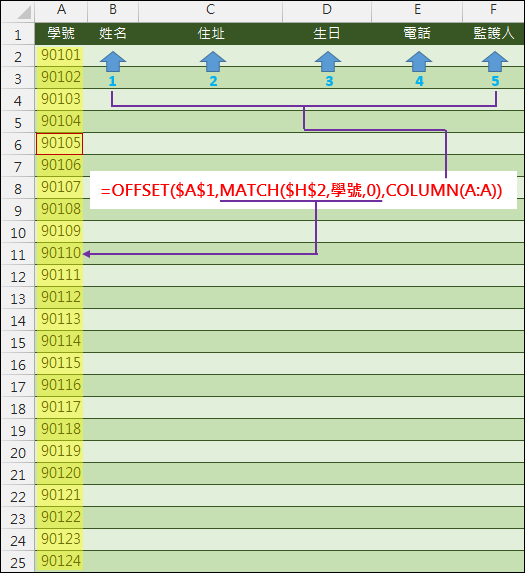The image size is (525, 573).
Task: Select cell containing 90111
Action: coord(60,275)
